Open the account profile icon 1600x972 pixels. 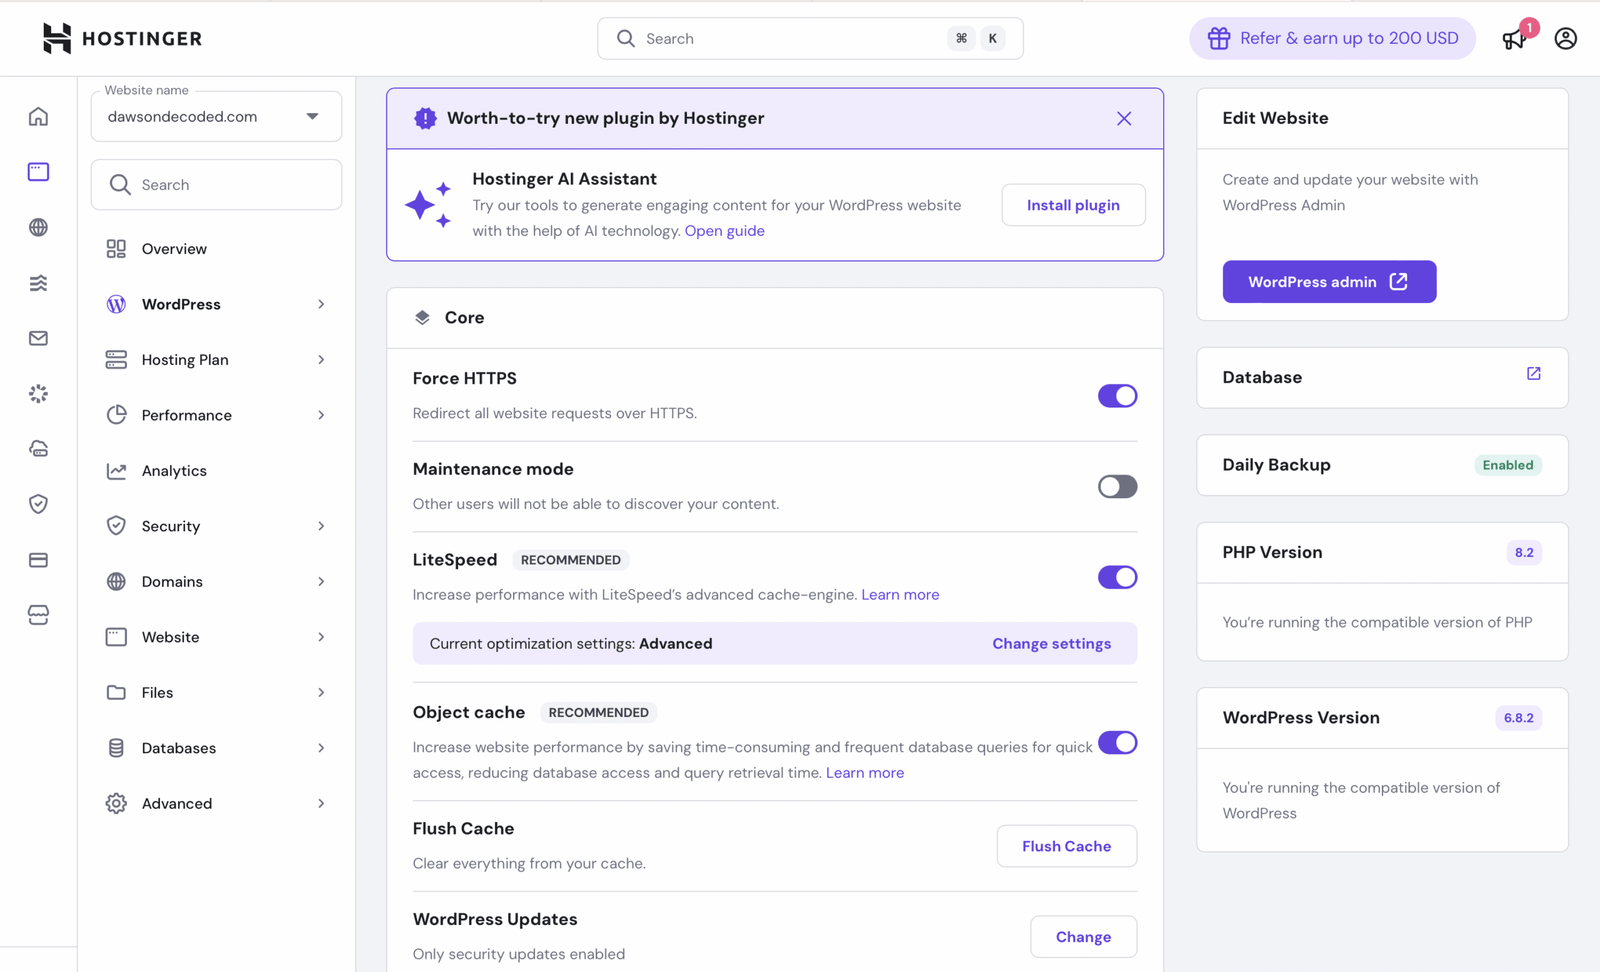click(1565, 38)
